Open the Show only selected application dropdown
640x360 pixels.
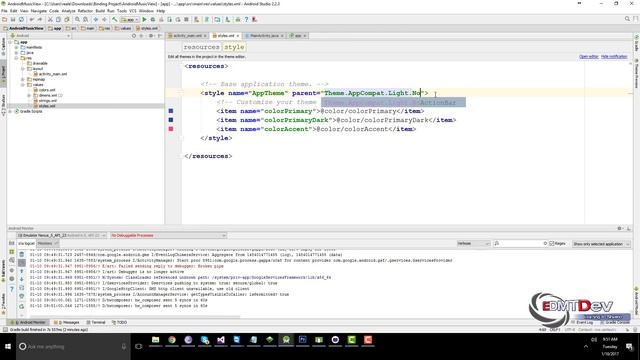coord(601,244)
